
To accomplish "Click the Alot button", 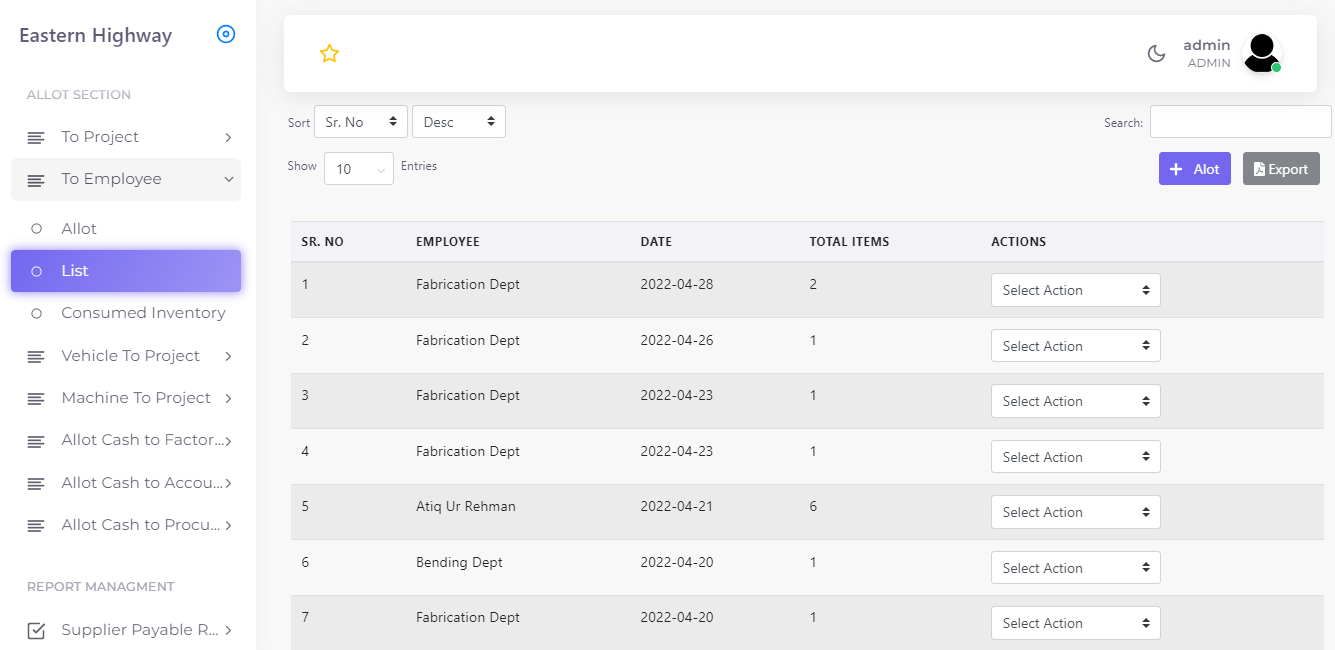I will coord(1195,169).
